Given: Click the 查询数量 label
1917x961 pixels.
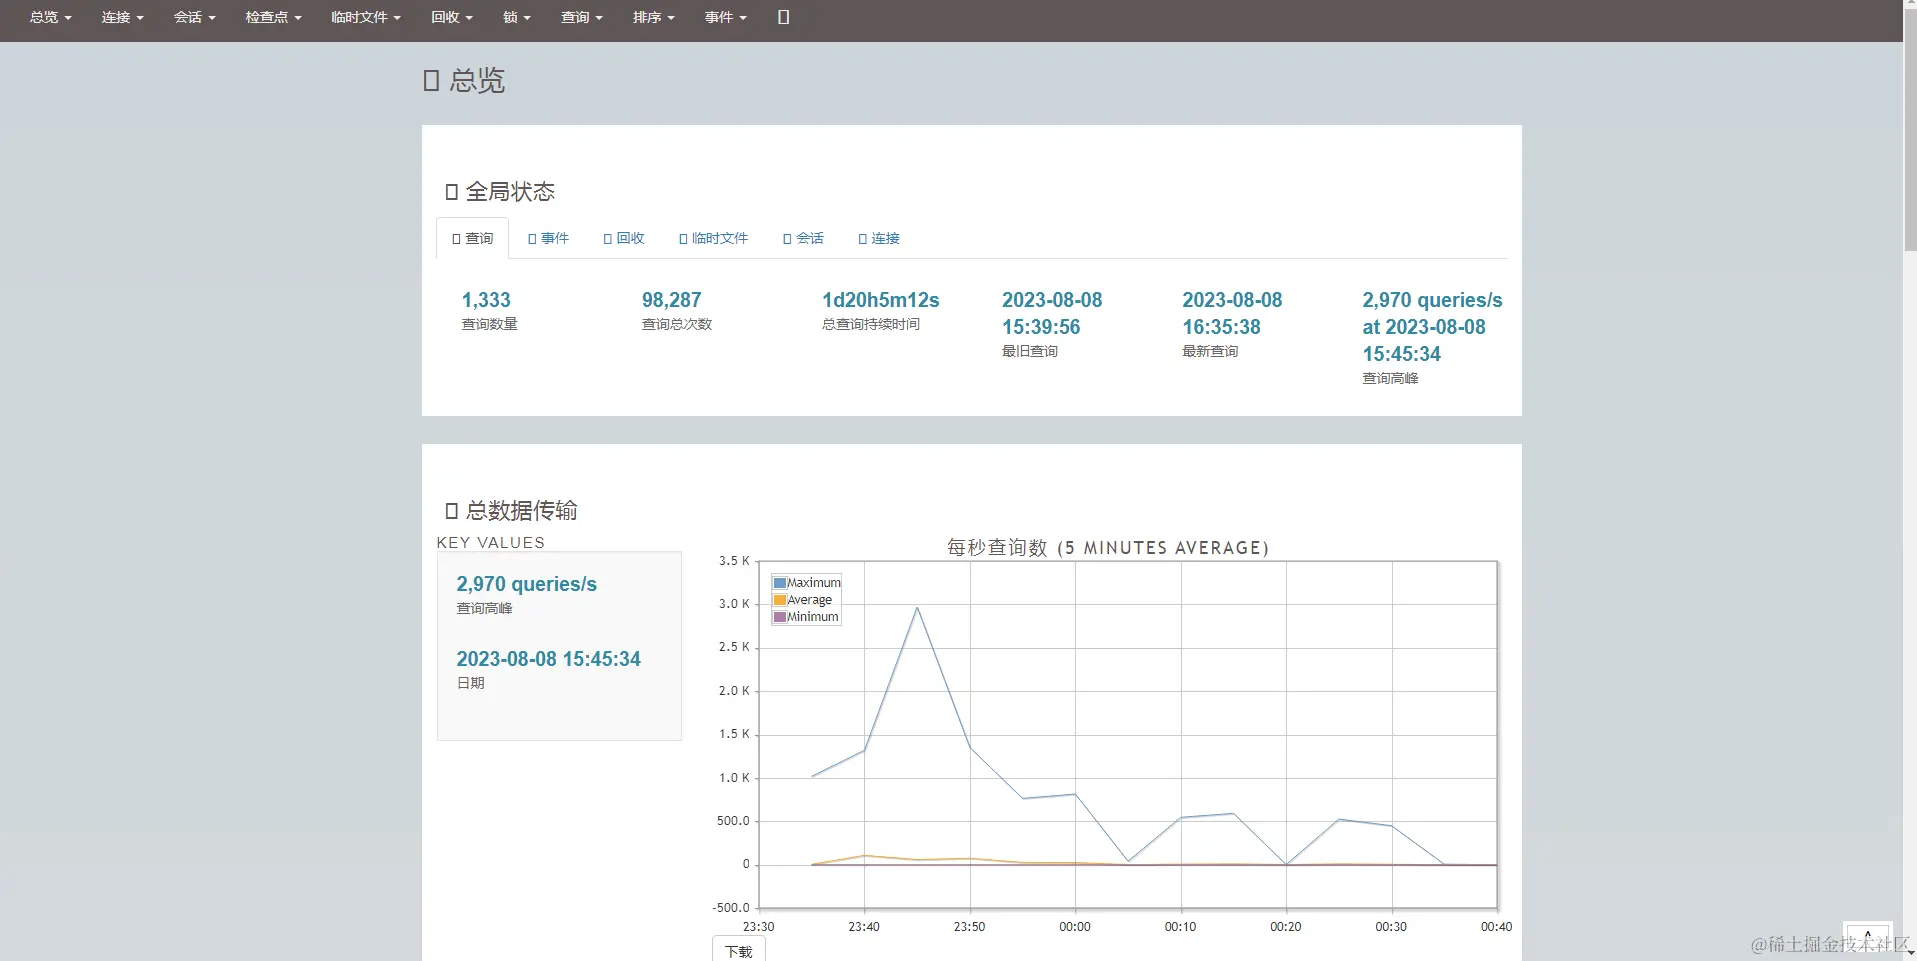Looking at the screenshot, I should [x=489, y=324].
